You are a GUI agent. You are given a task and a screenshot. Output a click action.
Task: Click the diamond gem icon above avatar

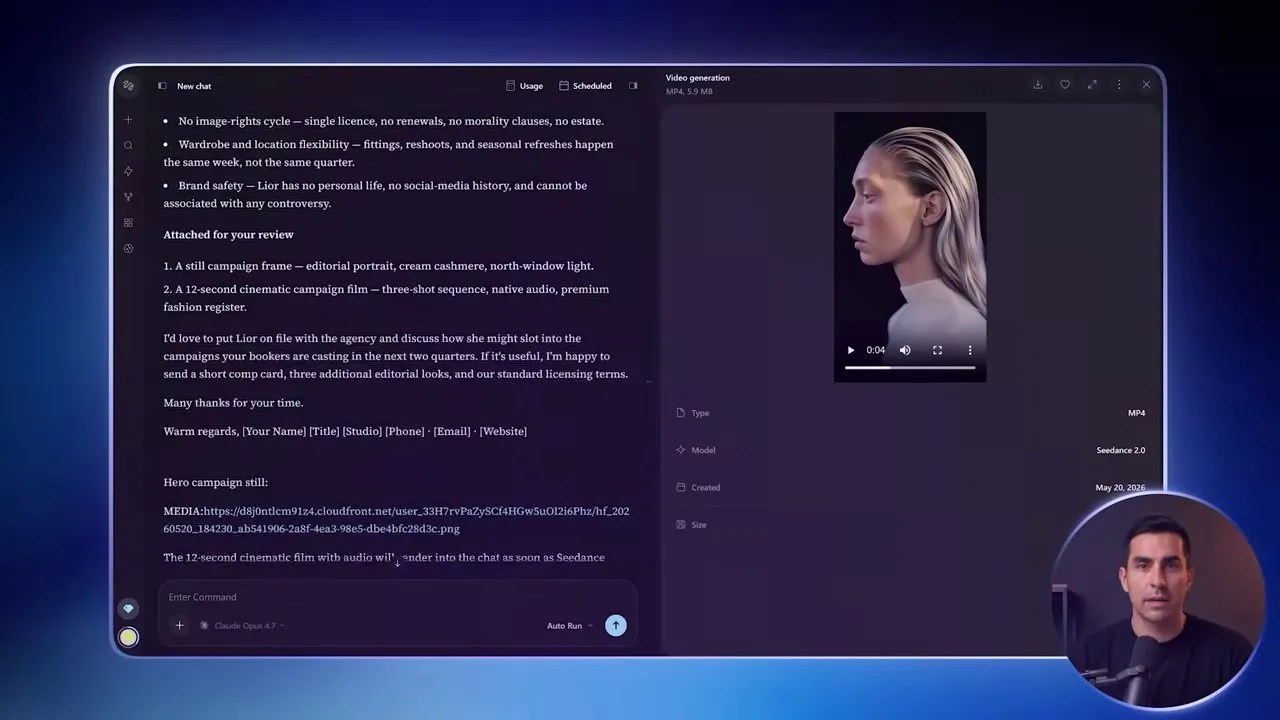coord(128,608)
